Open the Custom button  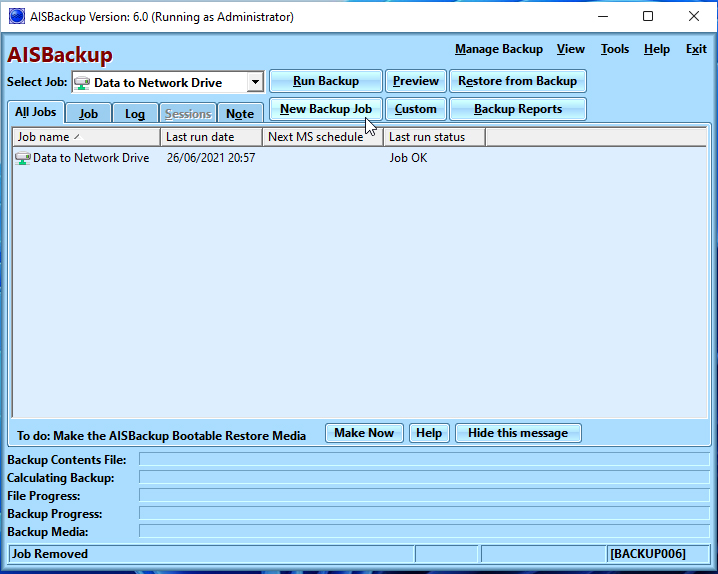415,109
